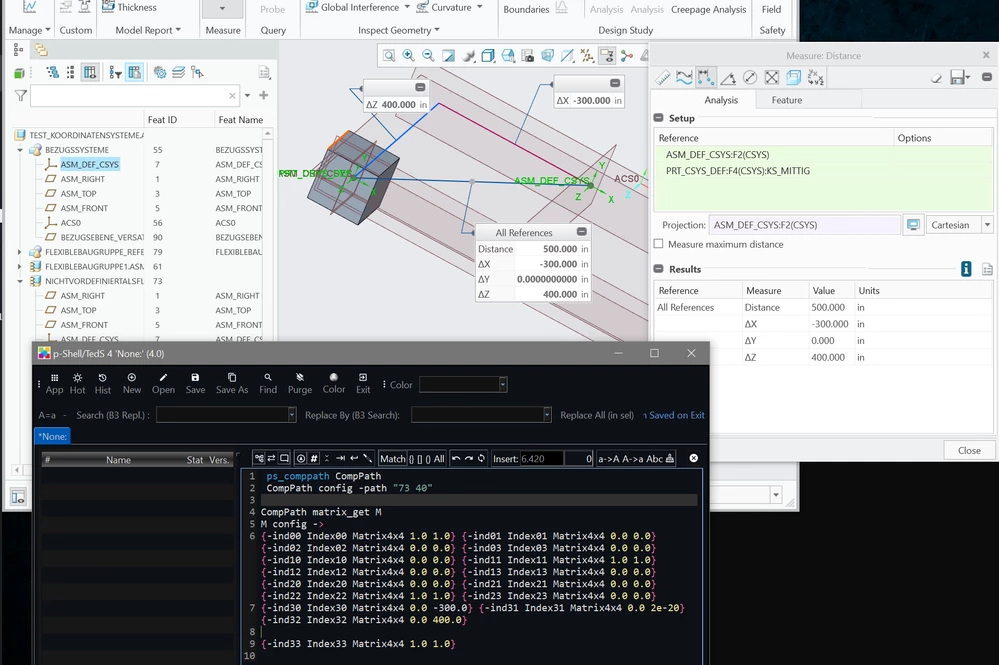Viewport: 999px width, 665px height.
Task: Click the Open button in p-Shell toolbar
Action: 163,383
